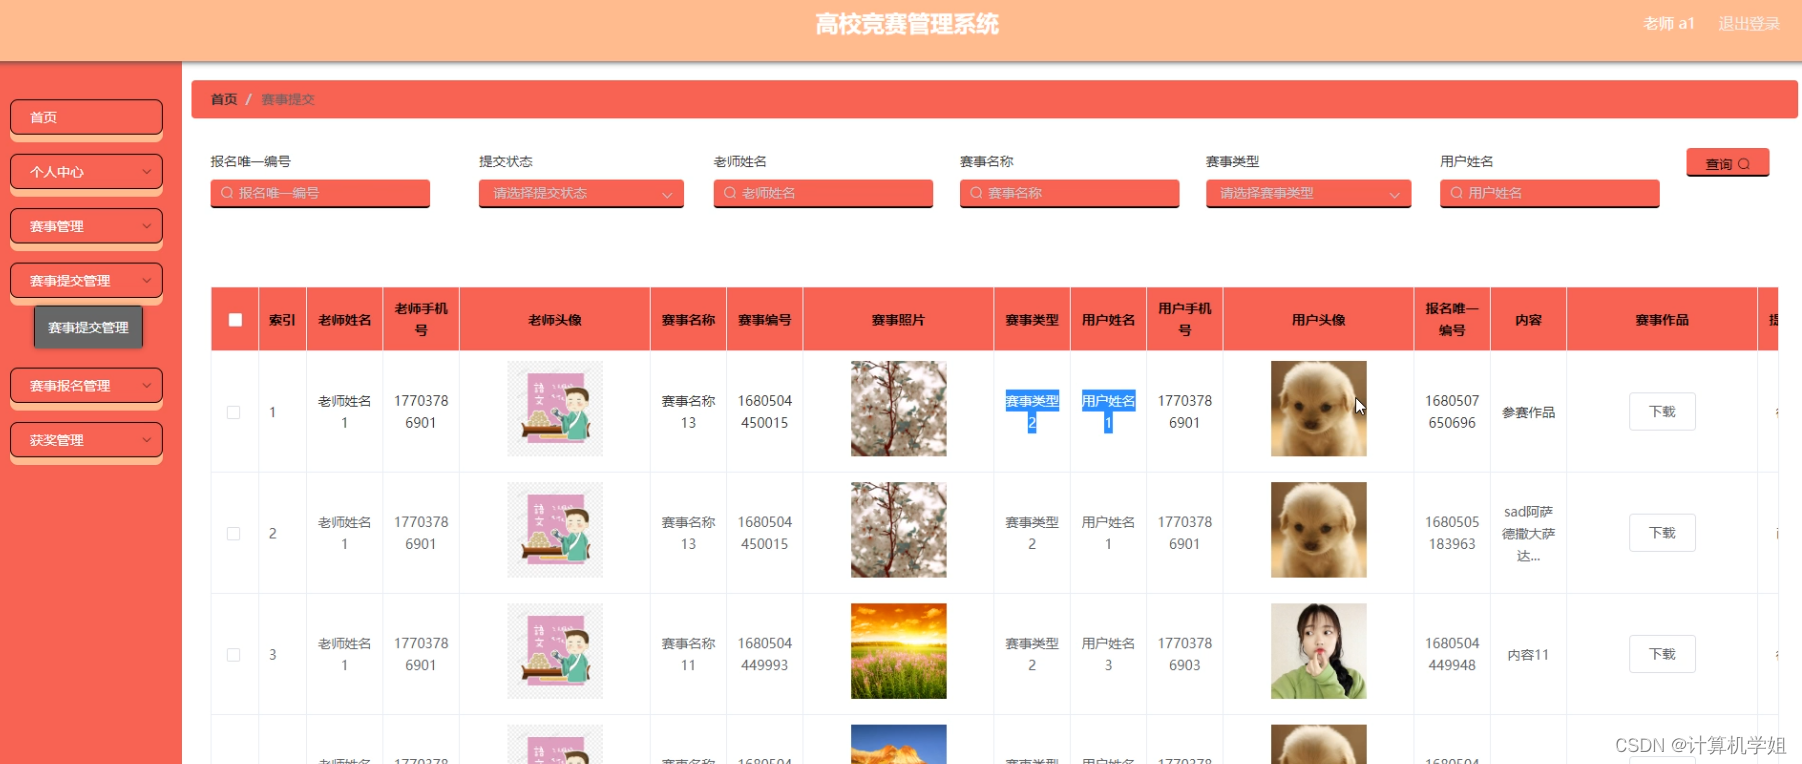Open flower competition photo in row 2
This screenshot has width=1802, height=764.
pos(898,530)
